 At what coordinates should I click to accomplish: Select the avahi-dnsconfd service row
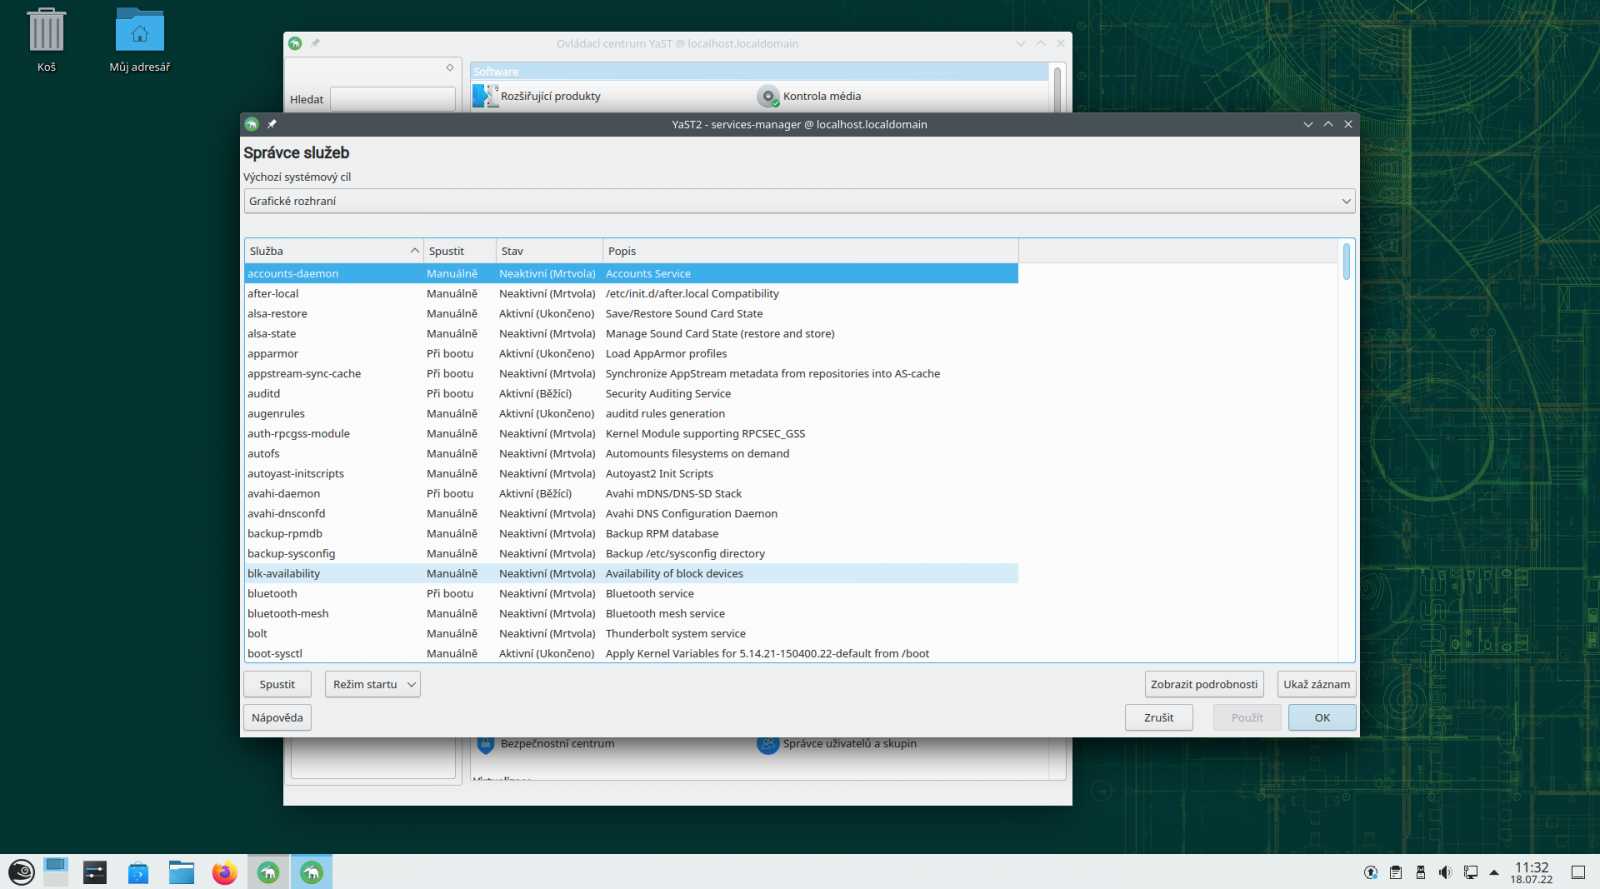pyautogui.click(x=631, y=513)
